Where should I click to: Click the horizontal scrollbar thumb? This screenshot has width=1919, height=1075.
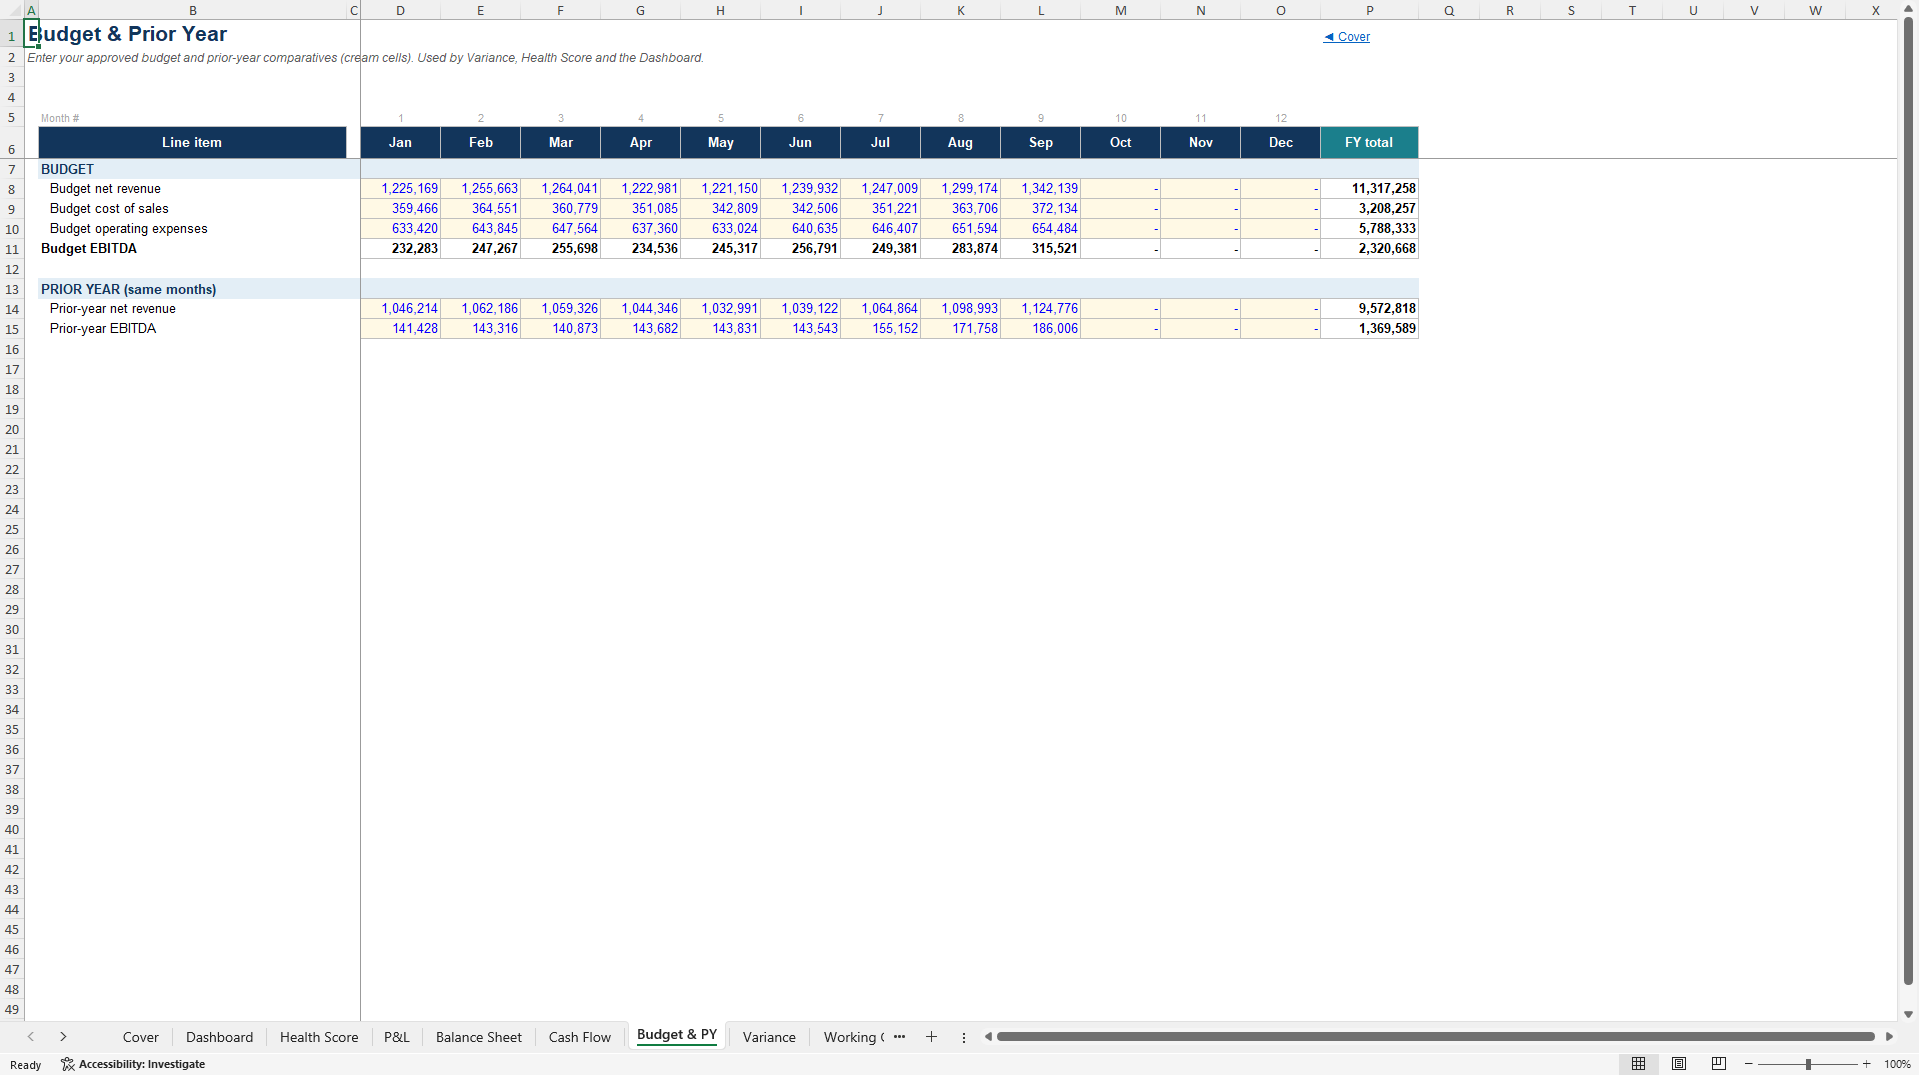(1435, 1037)
